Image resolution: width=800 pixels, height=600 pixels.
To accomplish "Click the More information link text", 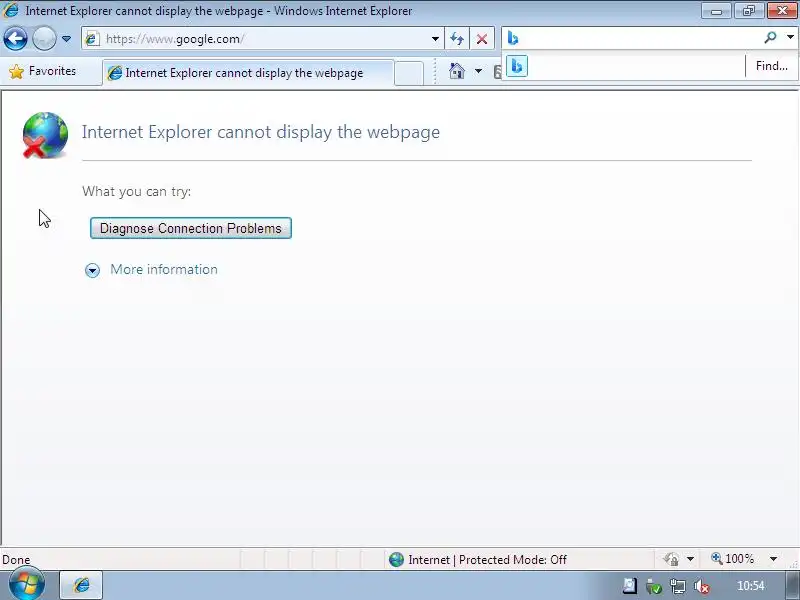I will coord(164,269).
